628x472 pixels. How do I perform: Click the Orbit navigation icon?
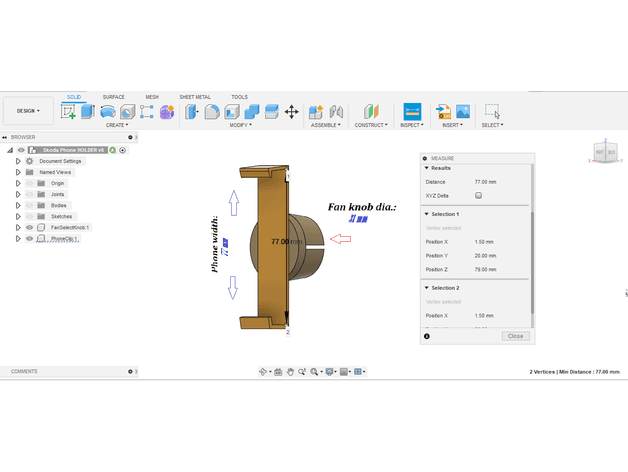click(263, 372)
